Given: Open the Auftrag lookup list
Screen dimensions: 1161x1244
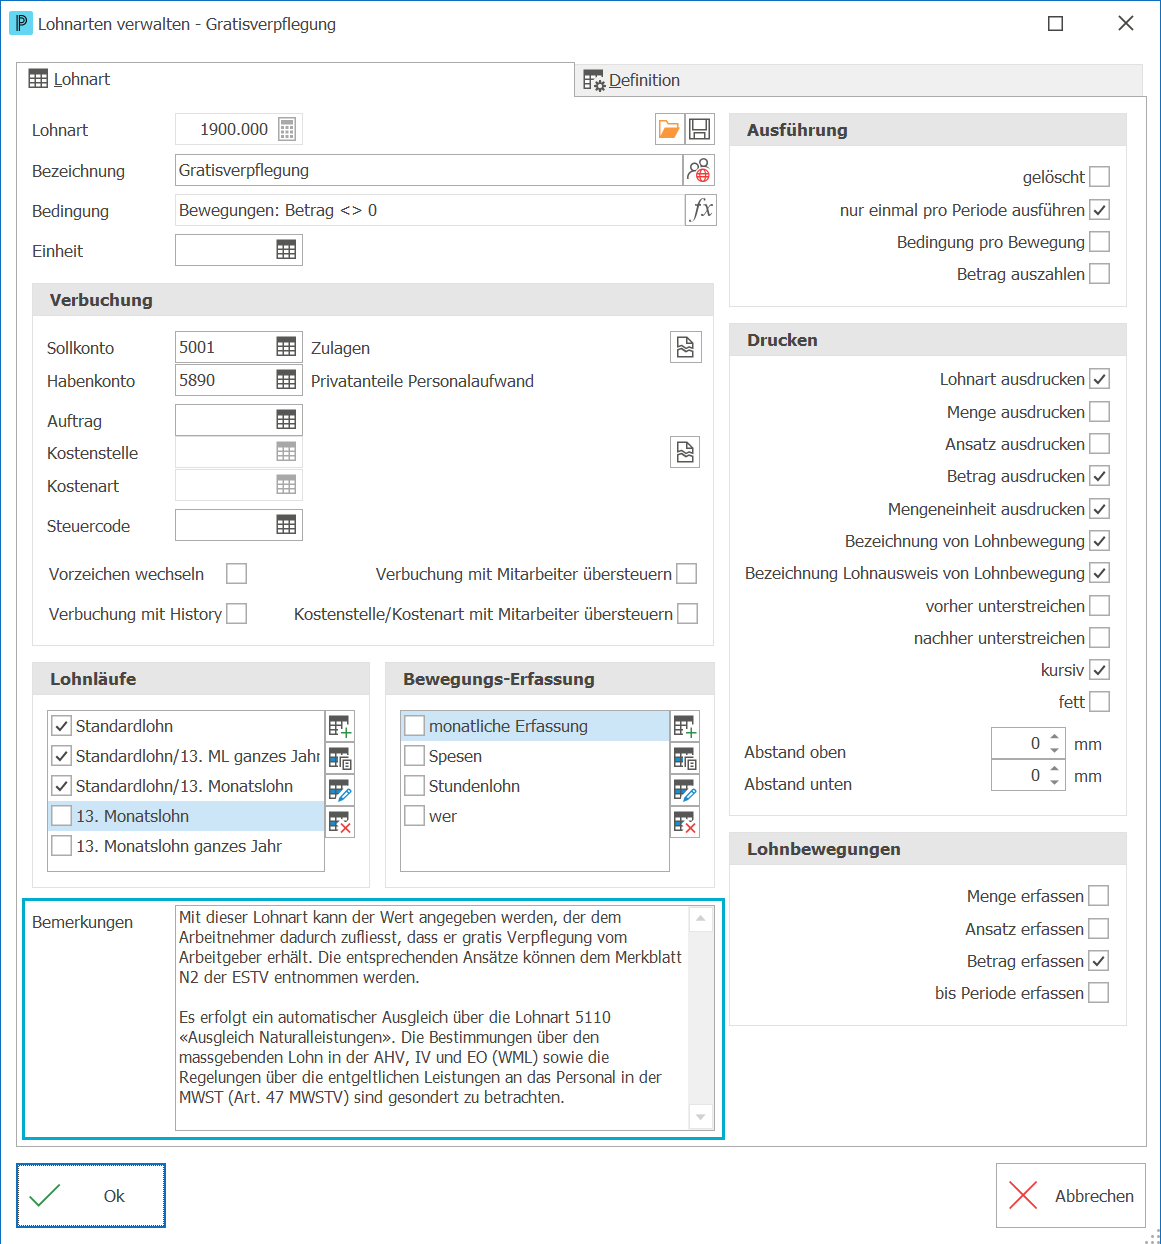Looking at the screenshot, I should [286, 420].
